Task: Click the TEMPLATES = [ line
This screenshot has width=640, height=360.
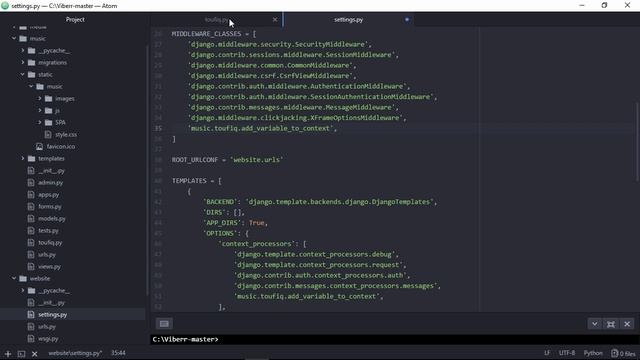Action: 197,181
